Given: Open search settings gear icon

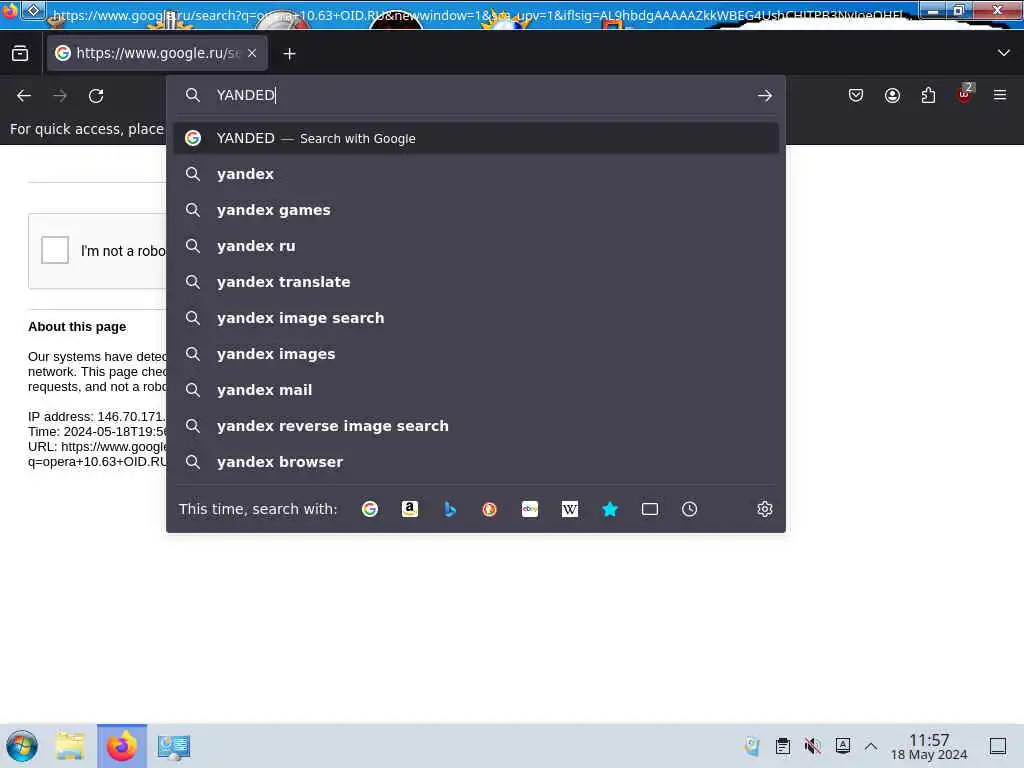Looking at the screenshot, I should tap(765, 509).
